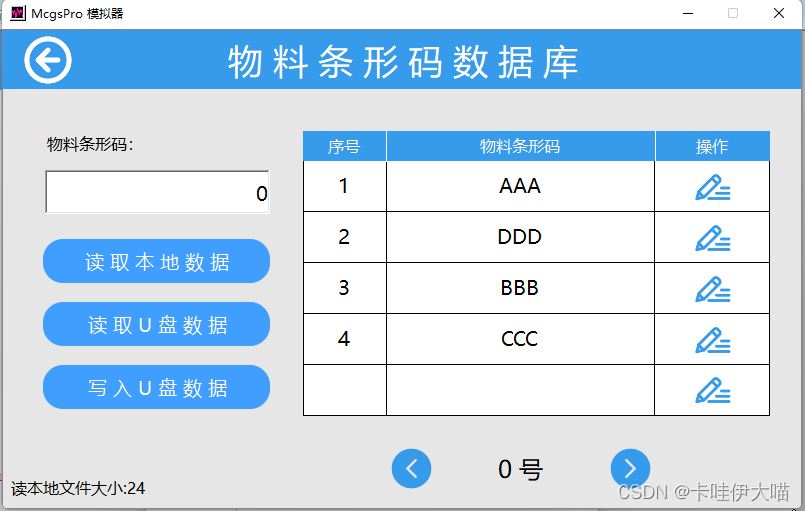This screenshot has width=805, height=511.
Task: Go to next page with right arrow
Action: tap(630, 468)
